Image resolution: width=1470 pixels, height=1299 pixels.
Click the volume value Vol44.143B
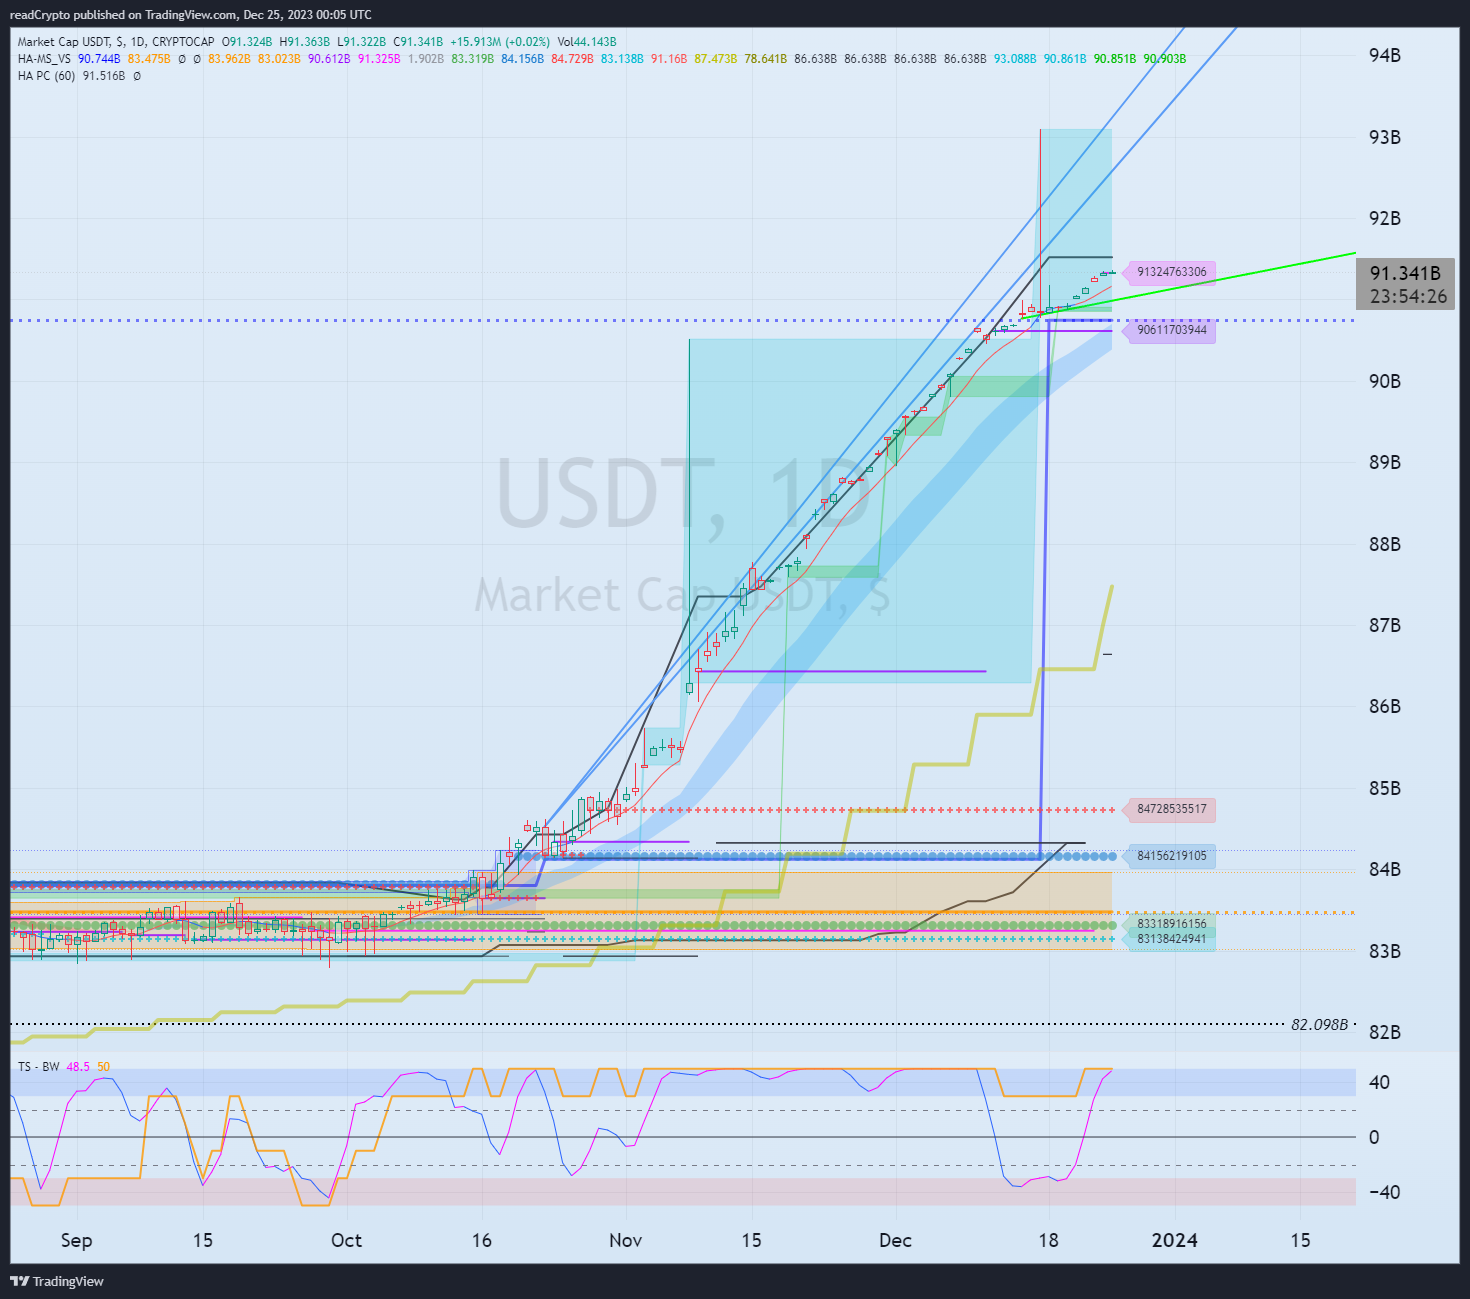pyautogui.click(x=587, y=42)
